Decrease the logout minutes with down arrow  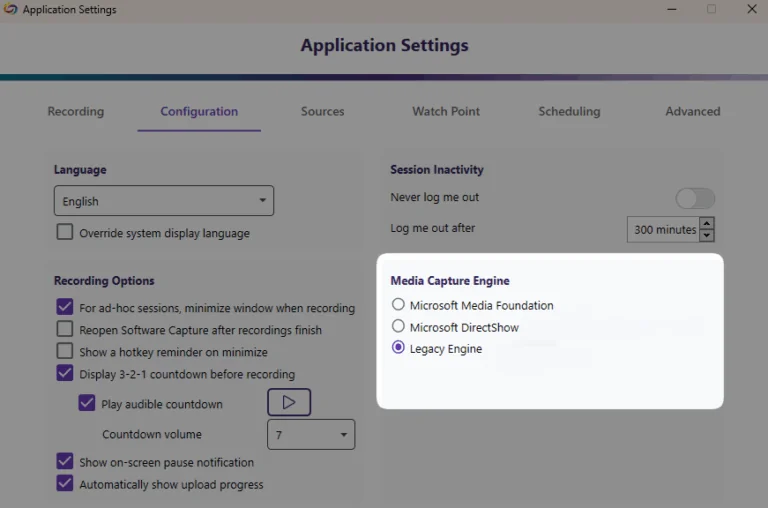point(707,236)
